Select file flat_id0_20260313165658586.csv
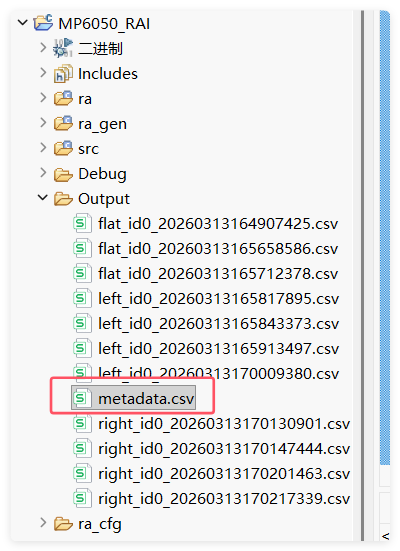Image resolution: width=400 pixels, height=551 pixels. [x=218, y=249]
